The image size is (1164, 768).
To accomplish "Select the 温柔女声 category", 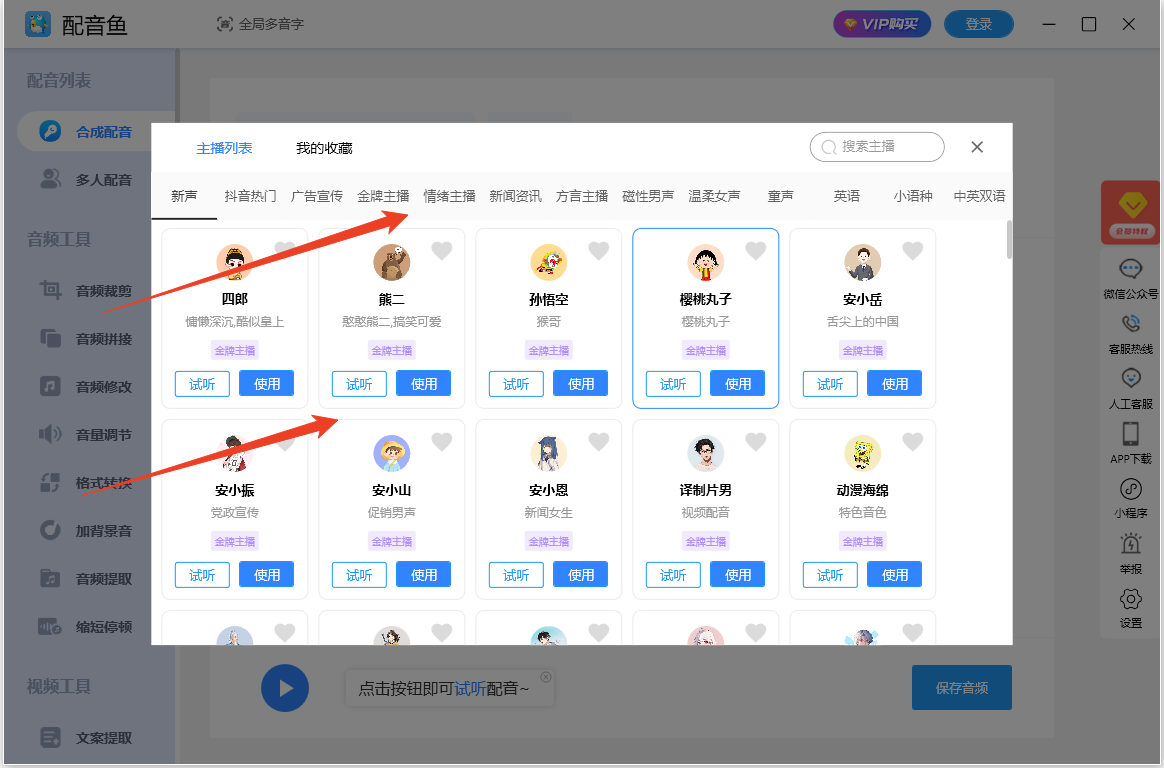I will coord(714,196).
